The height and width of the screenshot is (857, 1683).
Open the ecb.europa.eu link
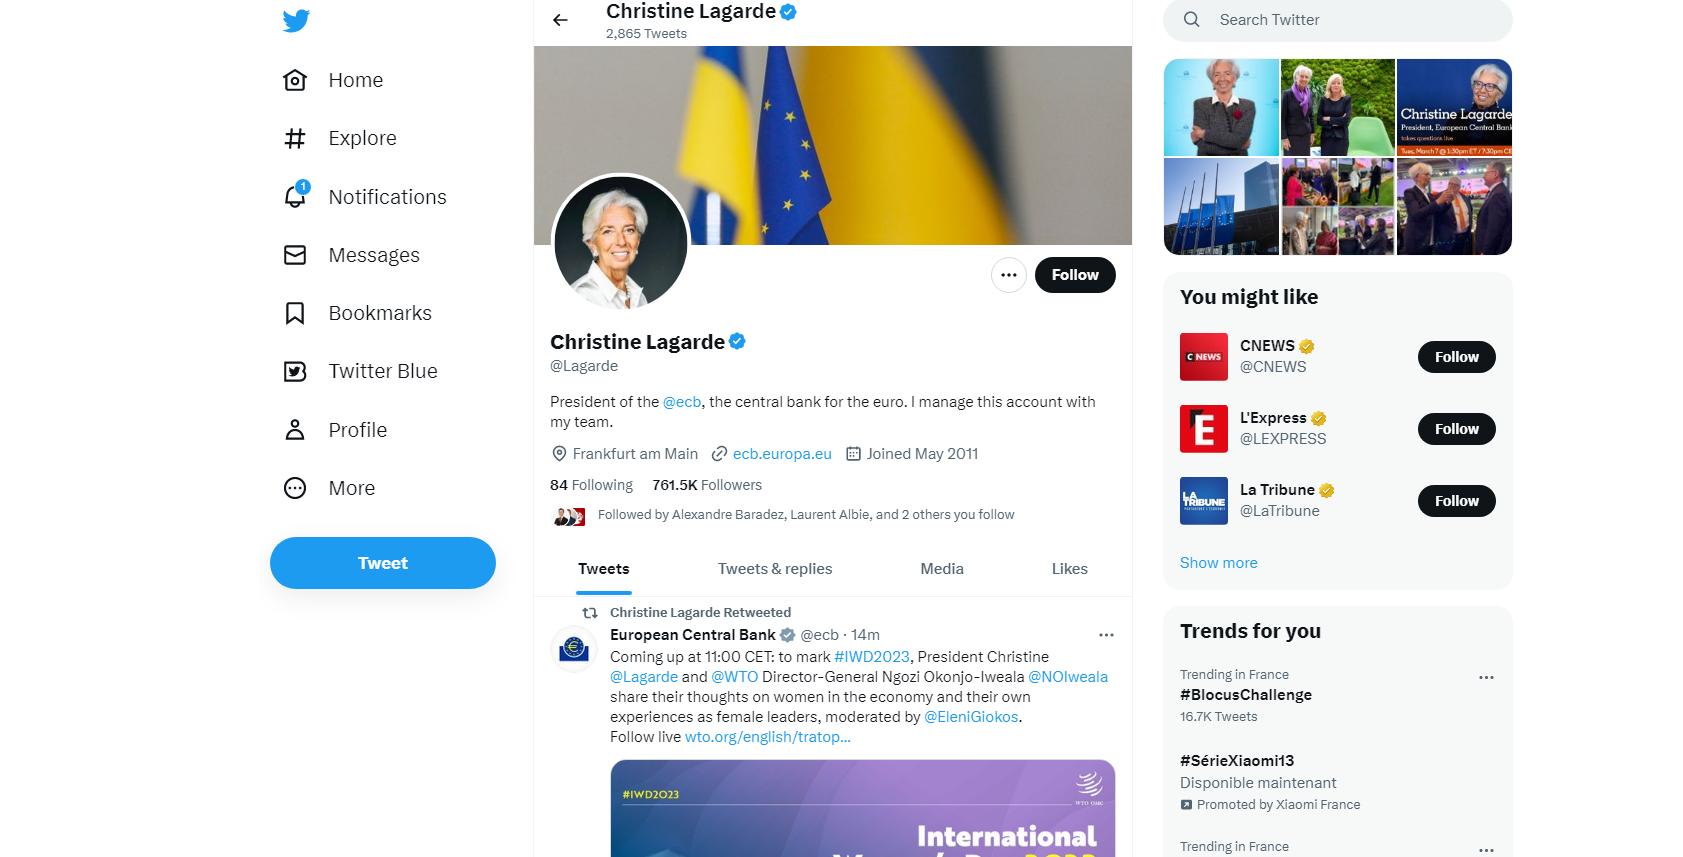click(x=782, y=454)
